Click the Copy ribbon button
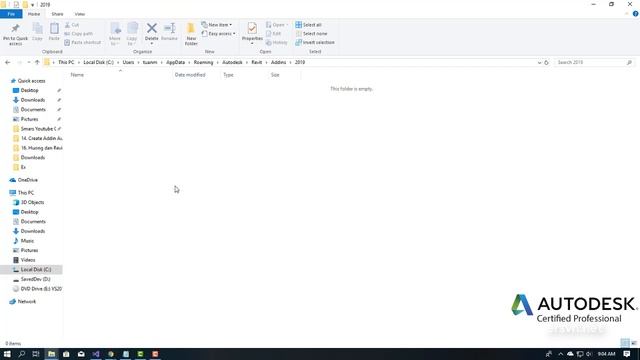This screenshot has height=360, width=640. [x=37, y=32]
